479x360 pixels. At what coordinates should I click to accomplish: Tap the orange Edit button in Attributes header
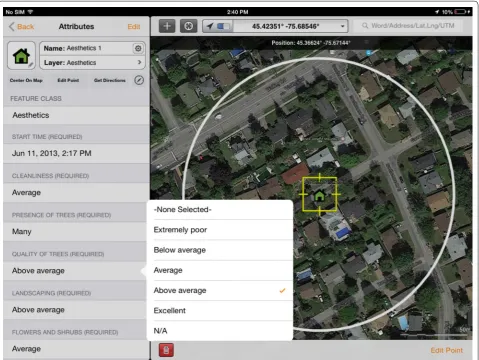pyautogui.click(x=134, y=27)
